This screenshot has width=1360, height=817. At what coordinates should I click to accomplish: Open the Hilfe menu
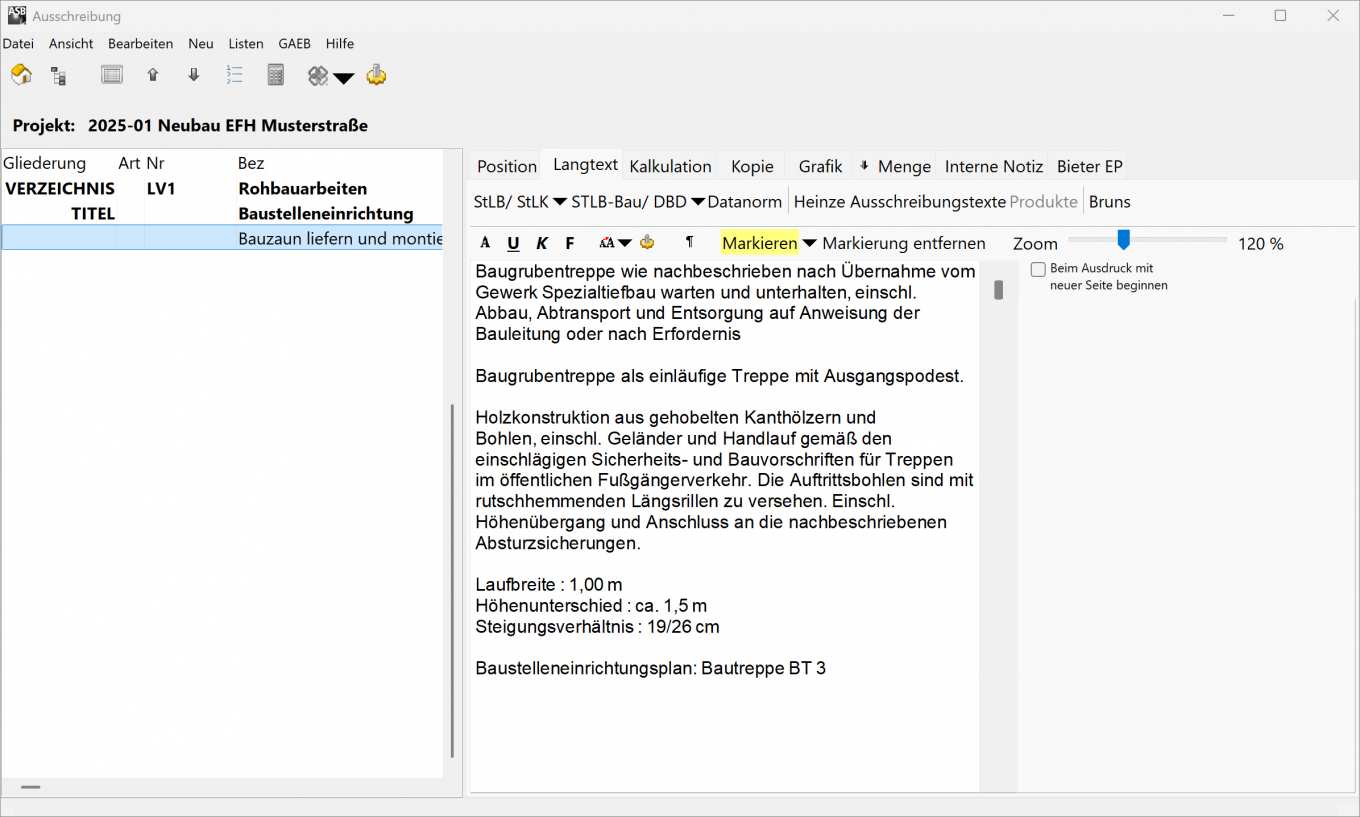(340, 44)
